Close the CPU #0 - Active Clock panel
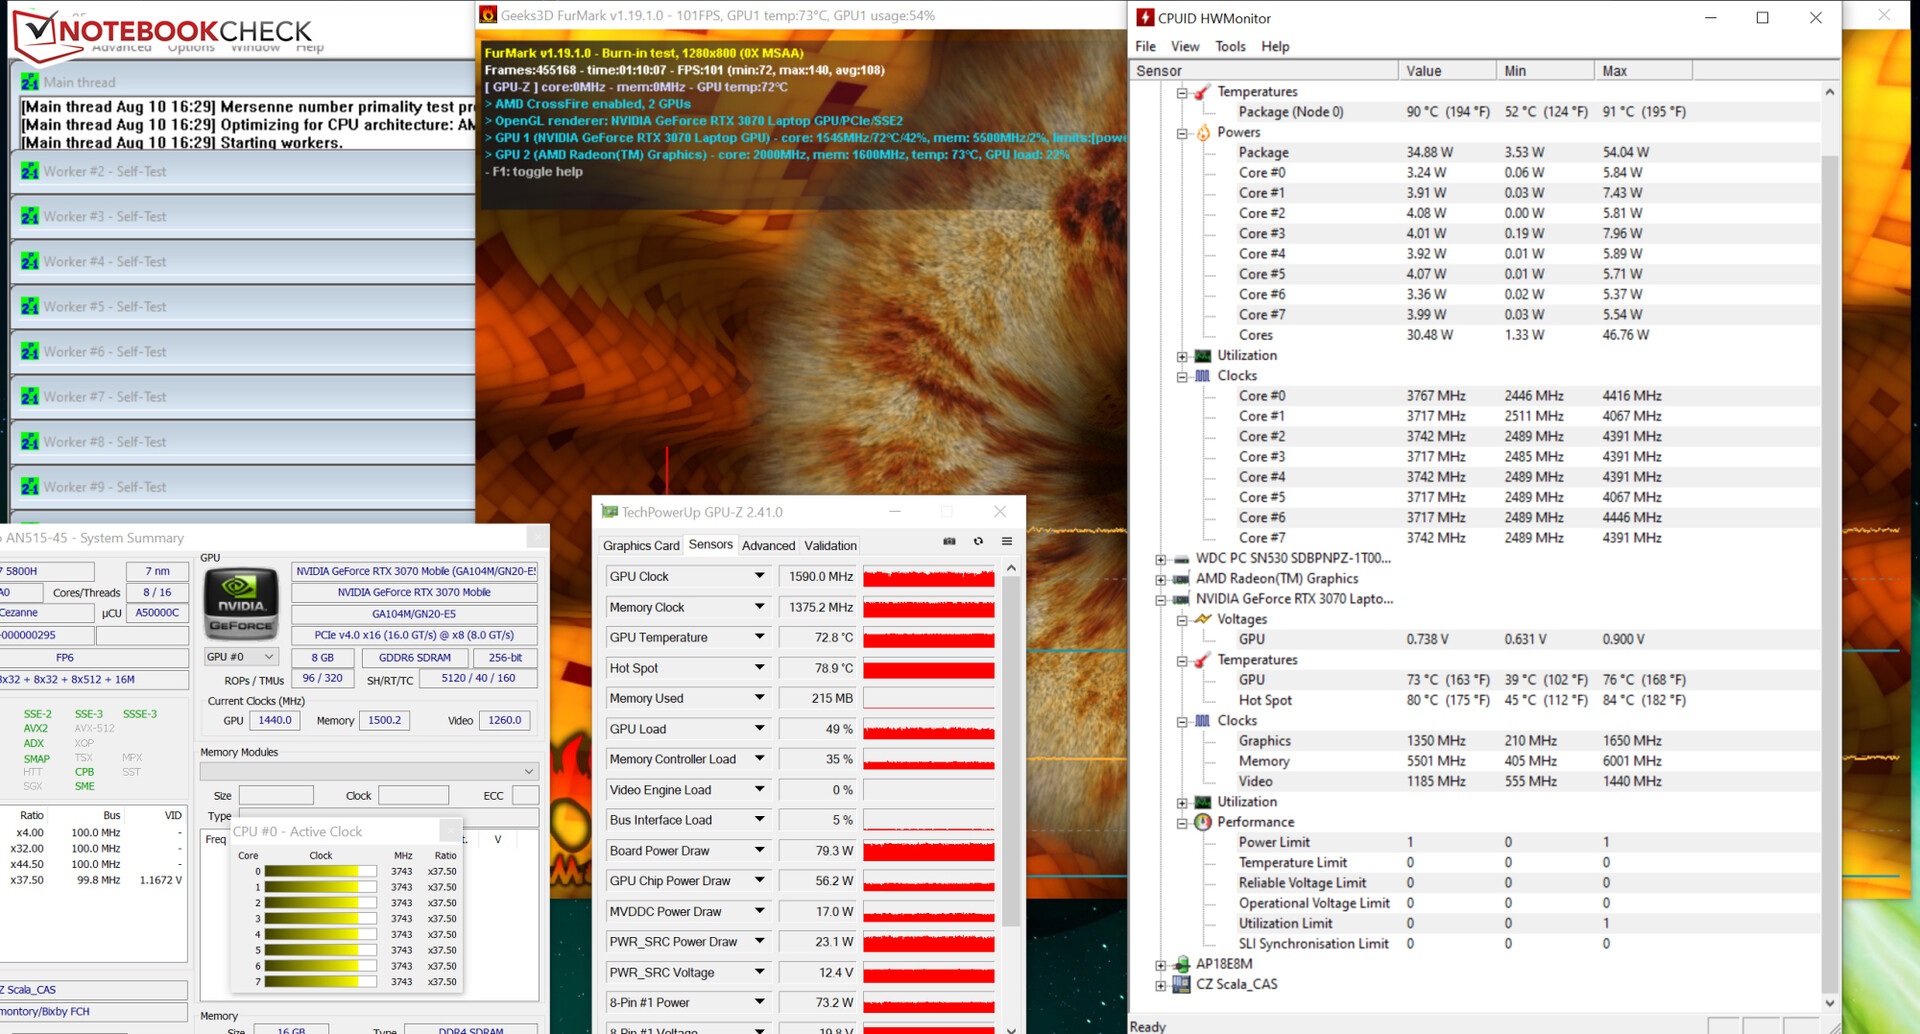The width and height of the screenshot is (1920, 1034). pos(450,830)
